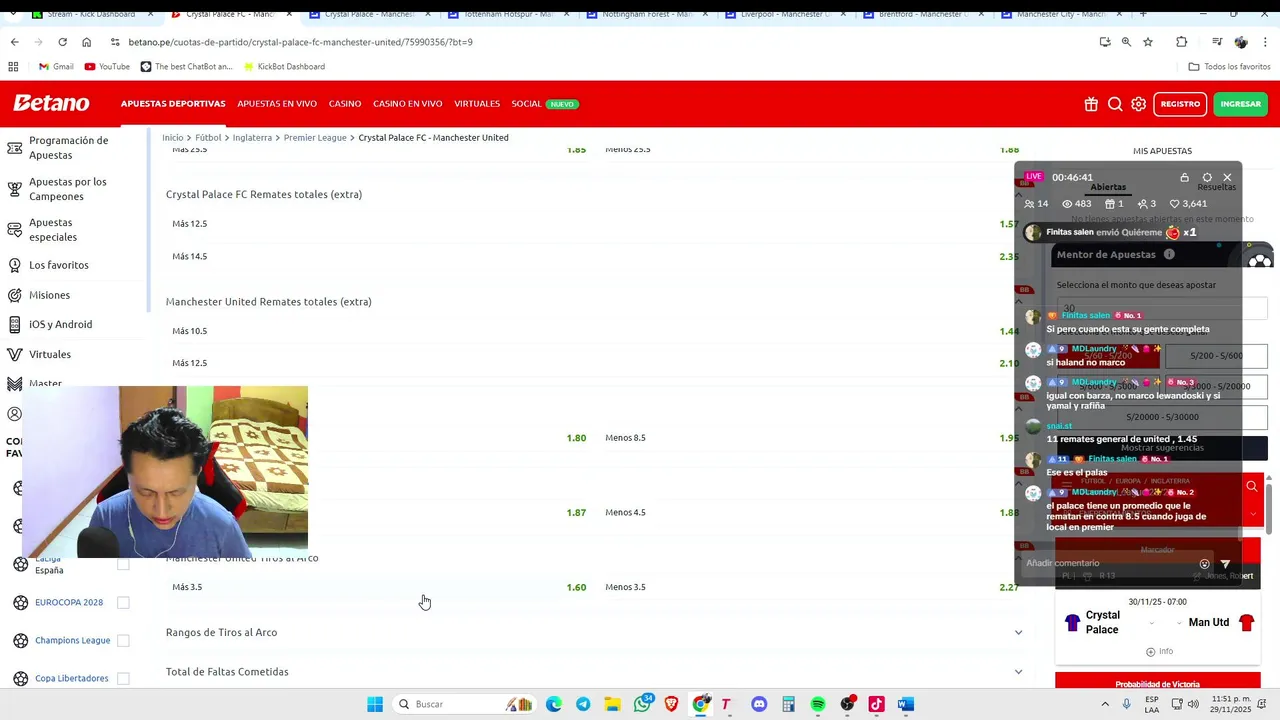Open File Explorer from taskbar
Screen dimensions: 1280x720
coord(612,704)
